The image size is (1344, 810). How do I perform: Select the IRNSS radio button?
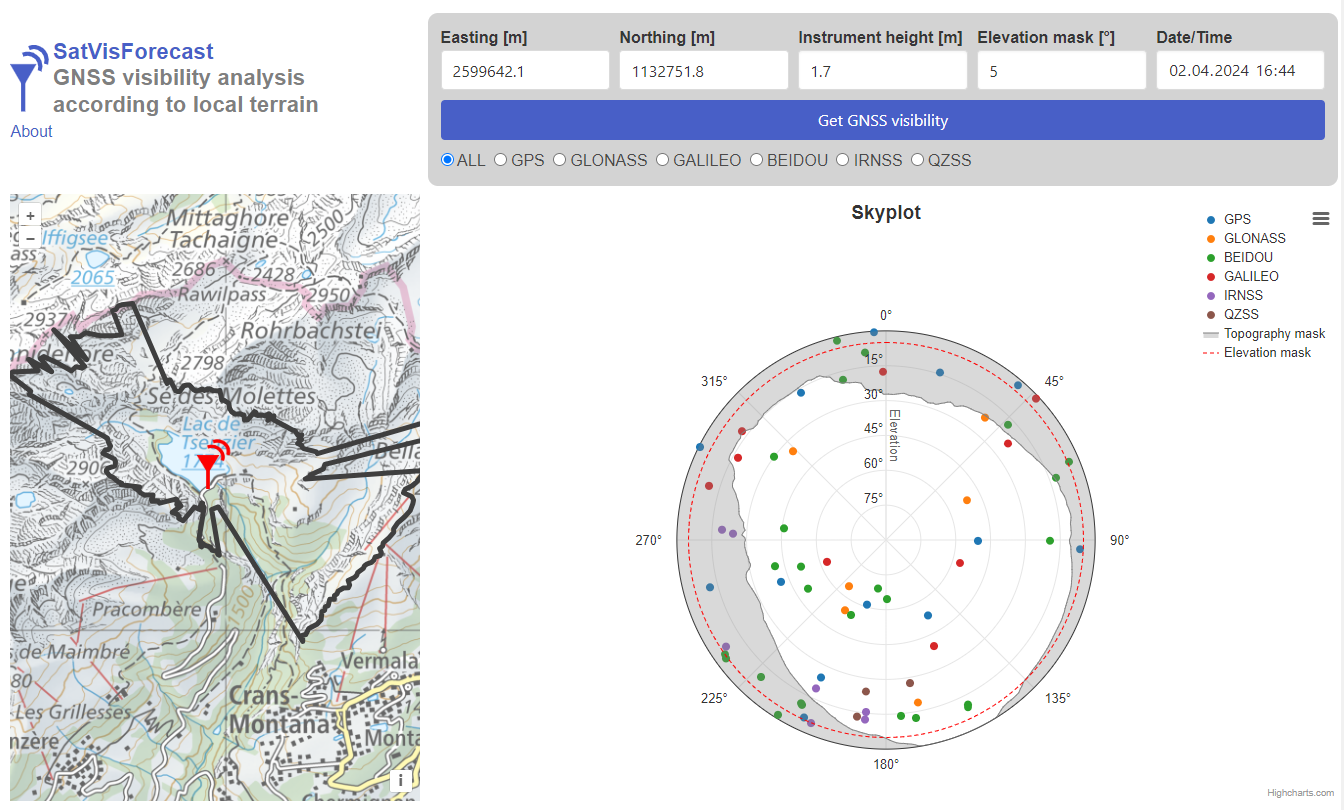[843, 160]
